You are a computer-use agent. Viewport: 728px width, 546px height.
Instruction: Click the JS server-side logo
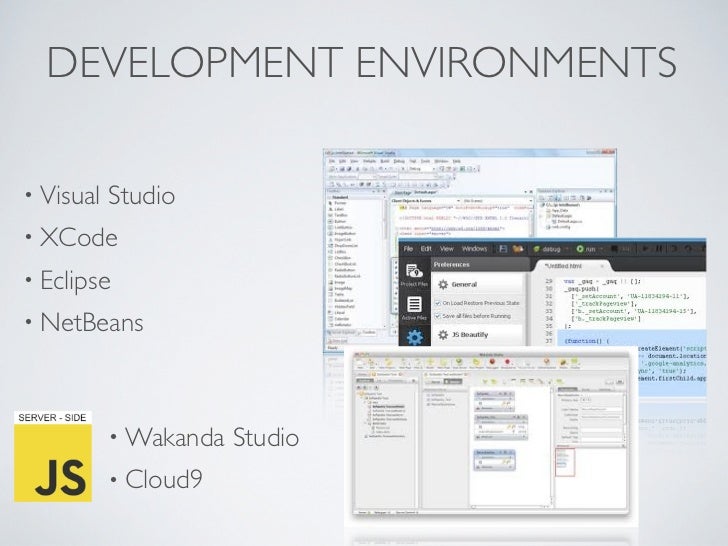click(53, 456)
